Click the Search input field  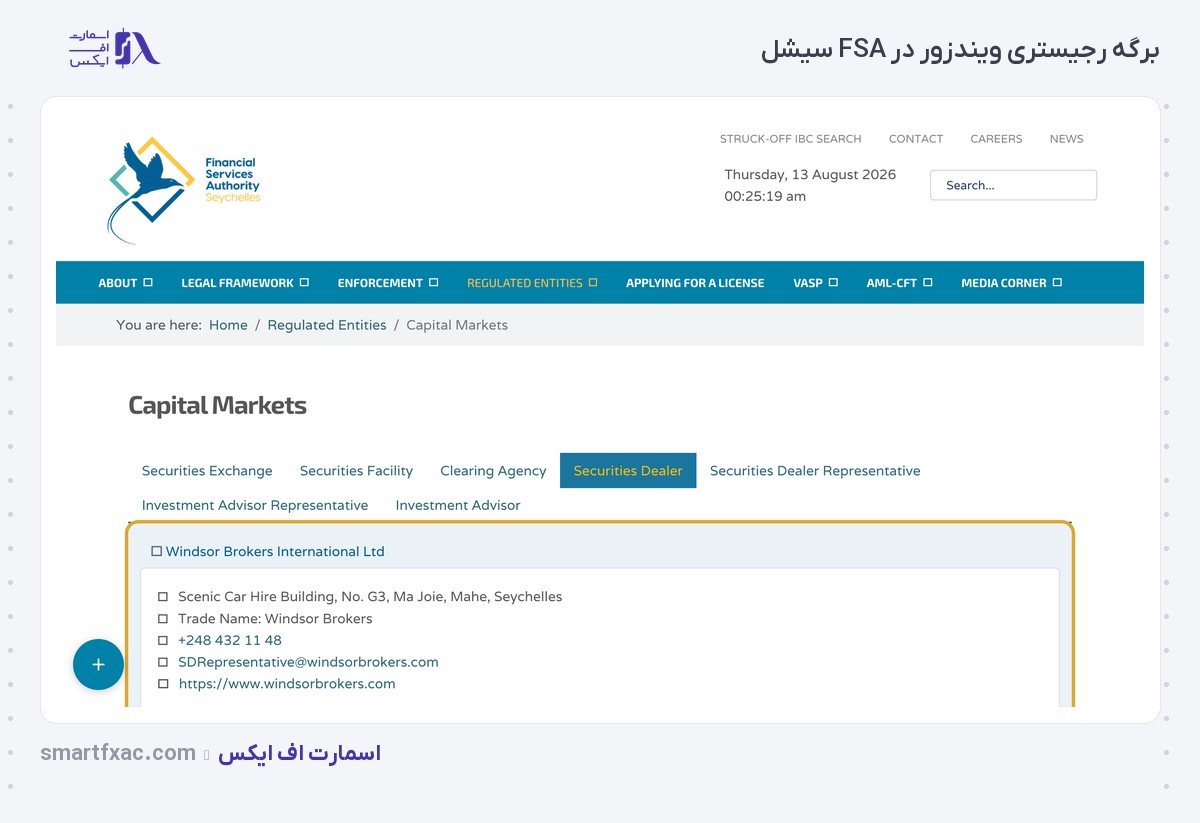1013,185
